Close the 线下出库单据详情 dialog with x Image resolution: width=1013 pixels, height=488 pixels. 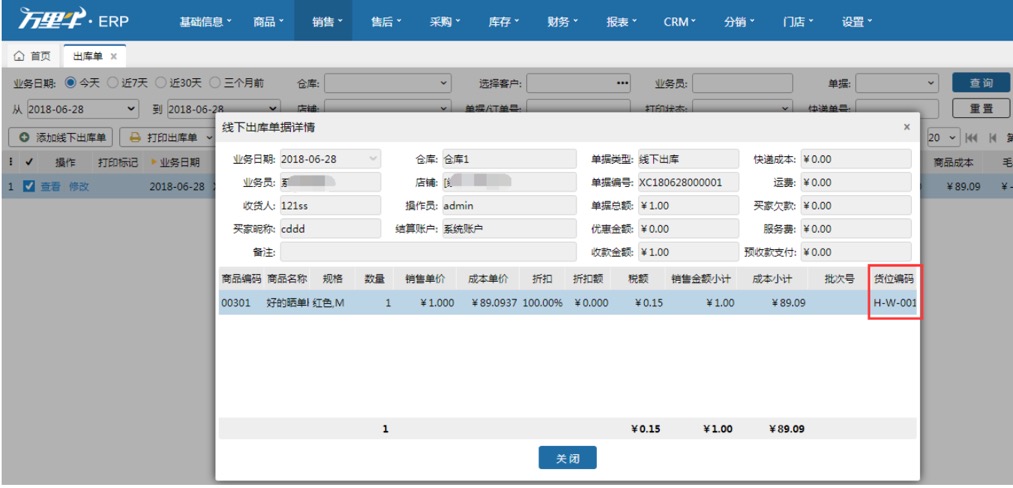click(906, 127)
